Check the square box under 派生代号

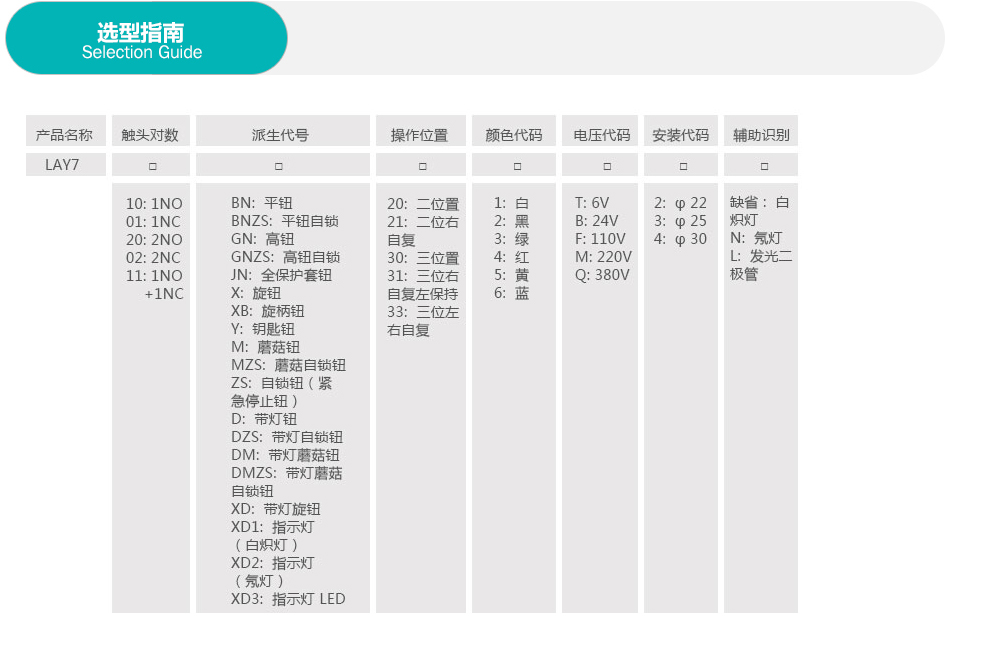click(x=279, y=166)
